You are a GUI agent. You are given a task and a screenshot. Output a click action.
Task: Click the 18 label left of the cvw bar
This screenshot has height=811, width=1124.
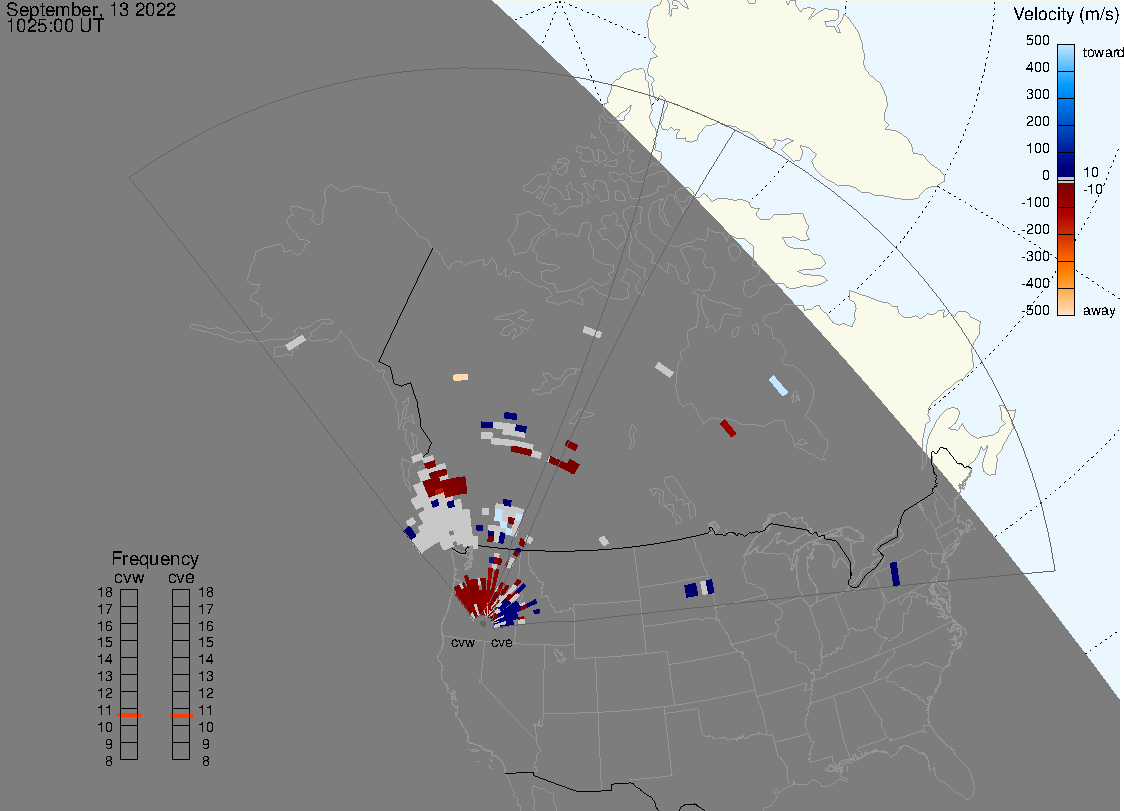coord(105,592)
